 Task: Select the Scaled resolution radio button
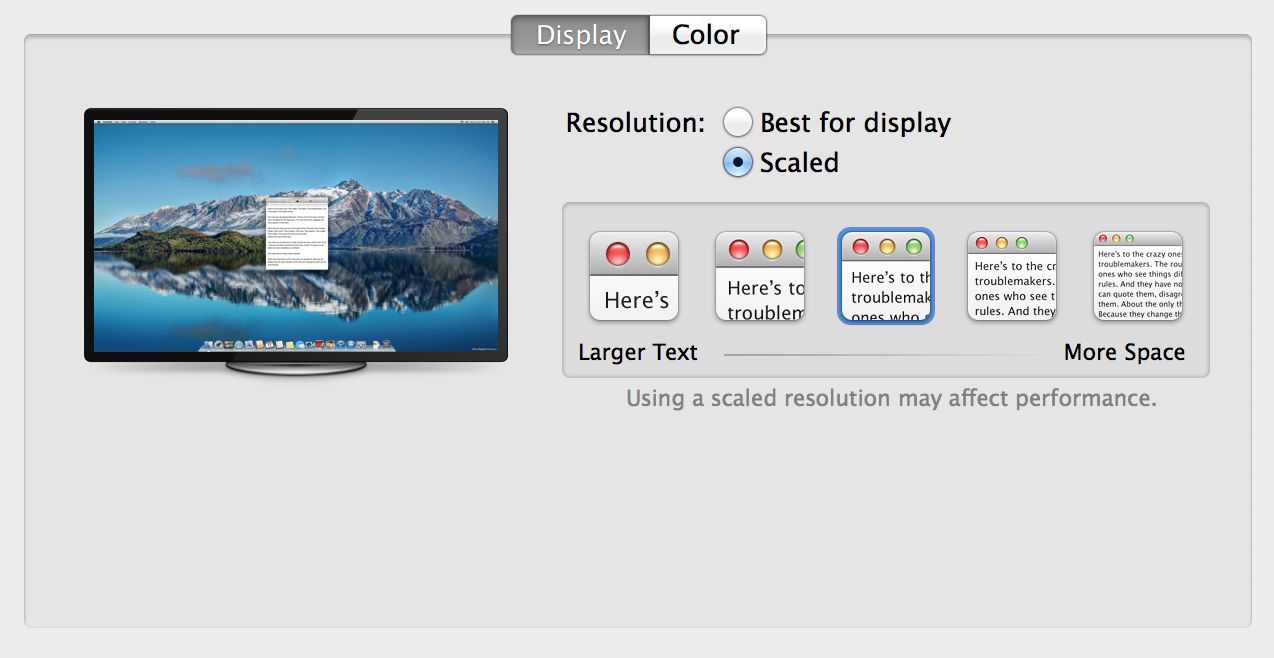[x=738, y=162]
